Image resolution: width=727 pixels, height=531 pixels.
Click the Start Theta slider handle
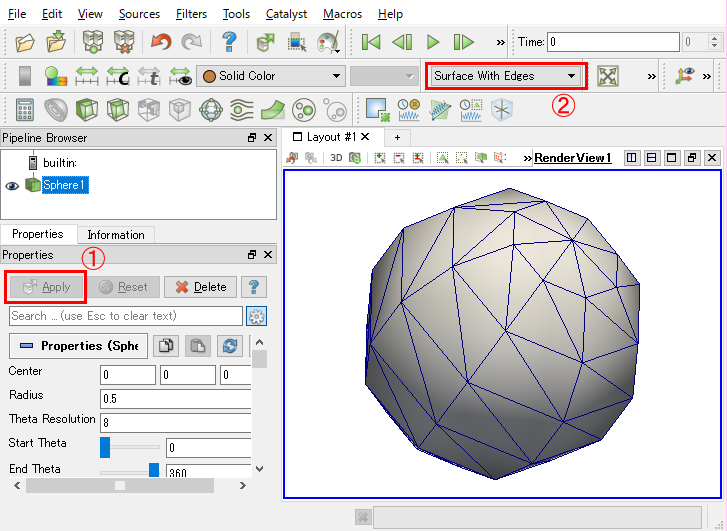click(x=105, y=447)
